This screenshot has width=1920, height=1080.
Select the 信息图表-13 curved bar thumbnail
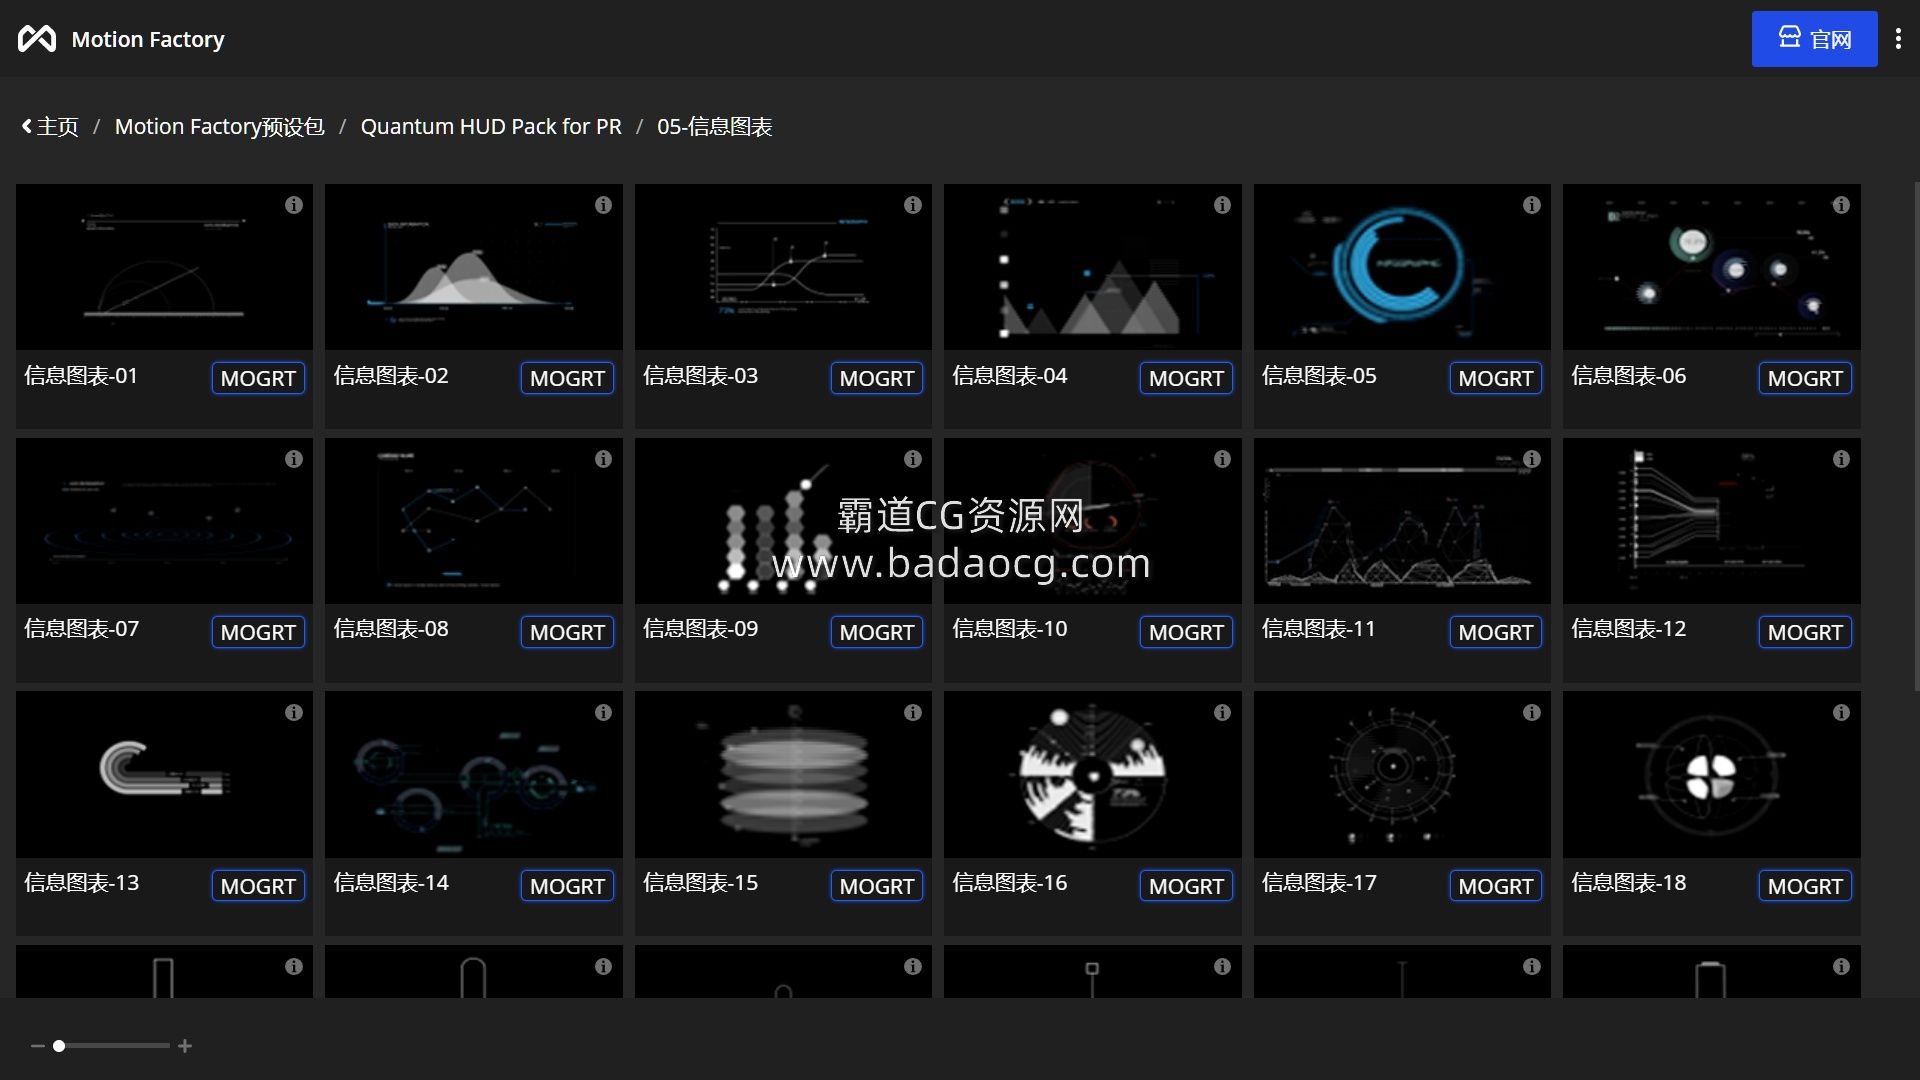click(164, 775)
